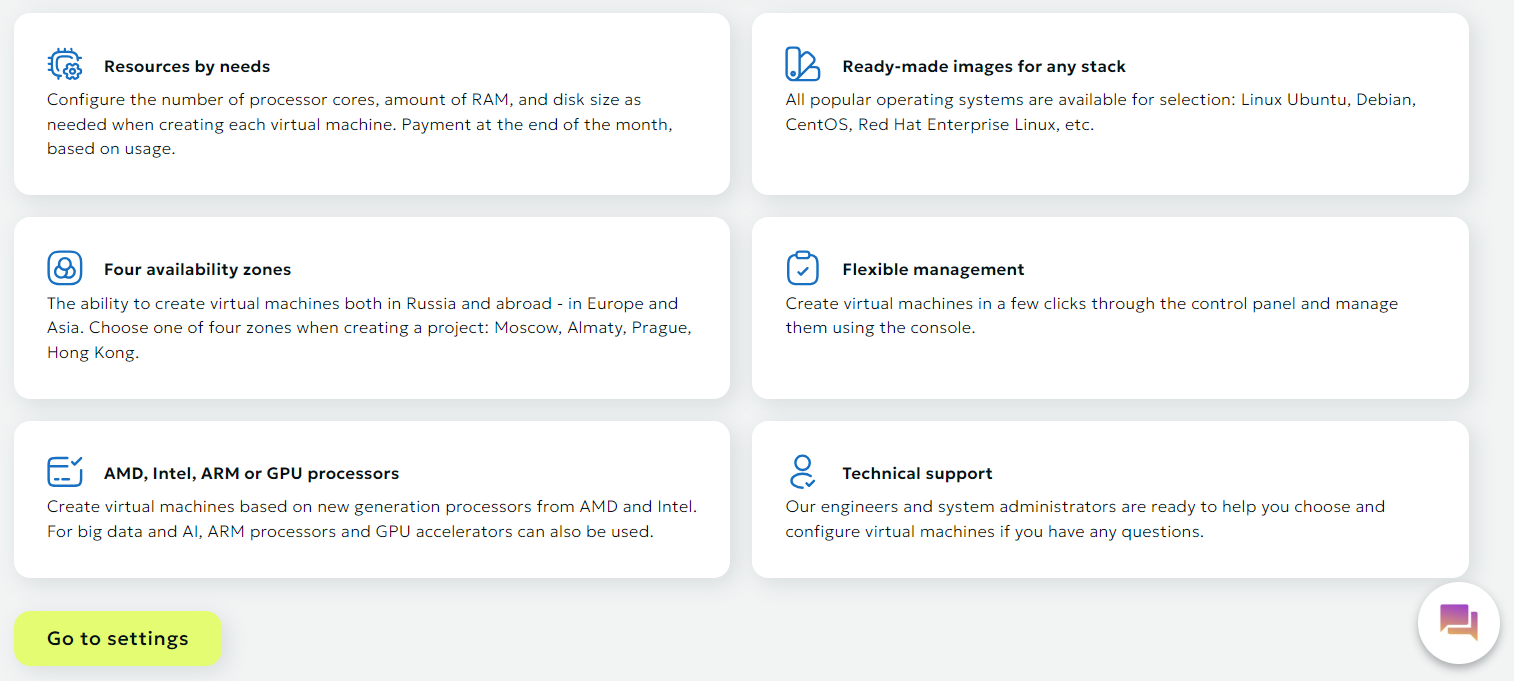Click the Resources by needs heading
This screenshot has height=681, width=1514.
(187, 67)
